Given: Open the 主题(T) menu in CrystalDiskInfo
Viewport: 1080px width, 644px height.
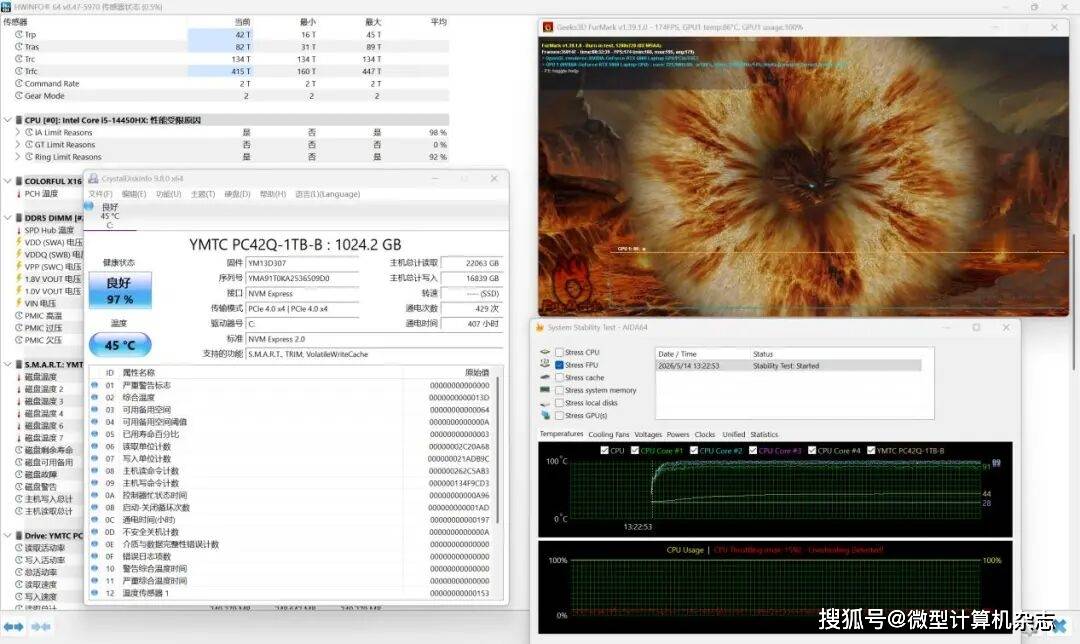Looking at the screenshot, I should 202,194.
